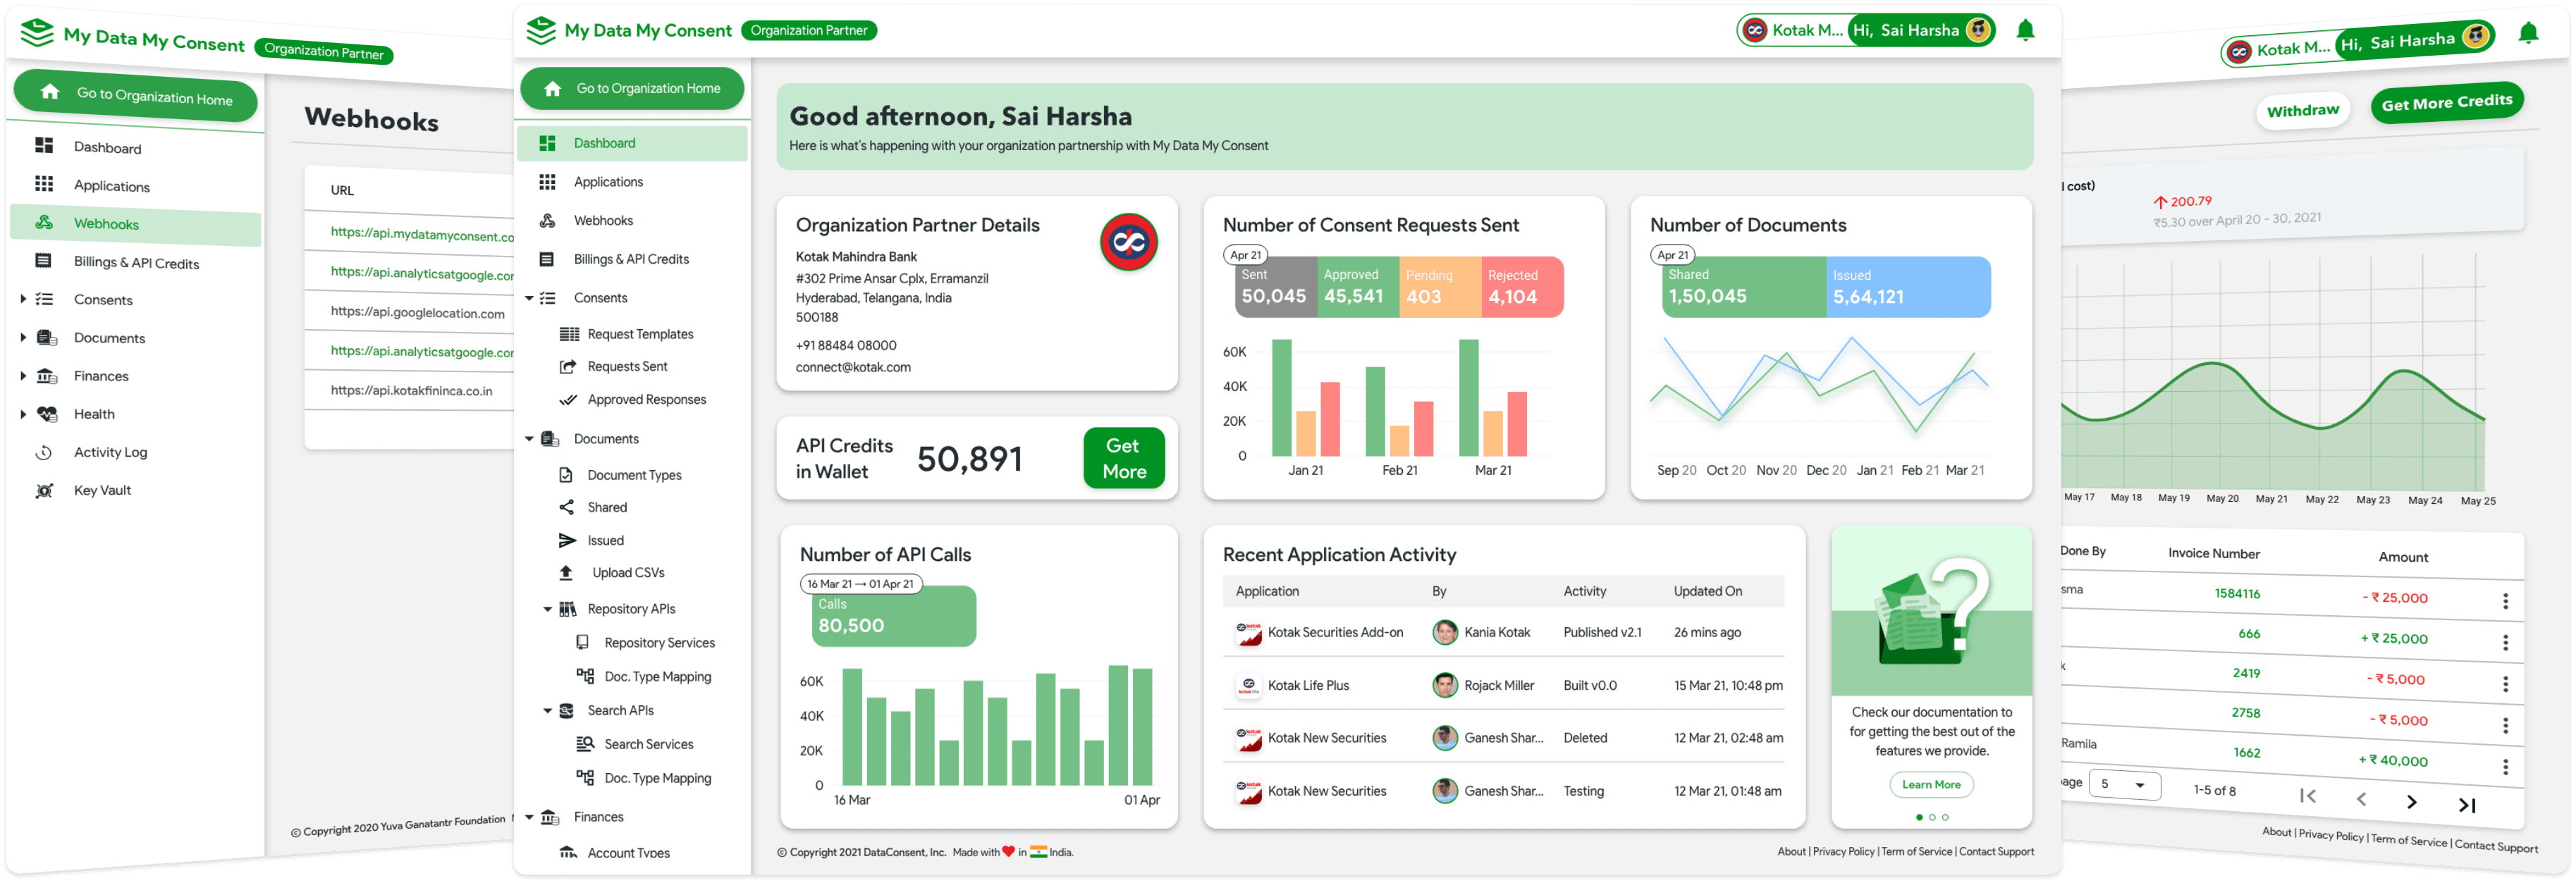2576x883 pixels.
Task: Collapse Repository APIs section
Action: coord(547,609)
